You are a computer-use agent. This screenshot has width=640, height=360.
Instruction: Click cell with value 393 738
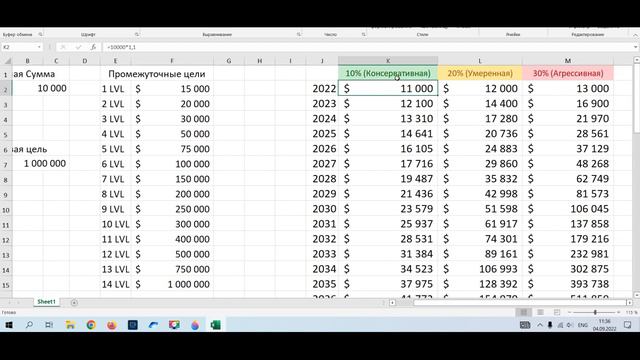tap(568, 284)
